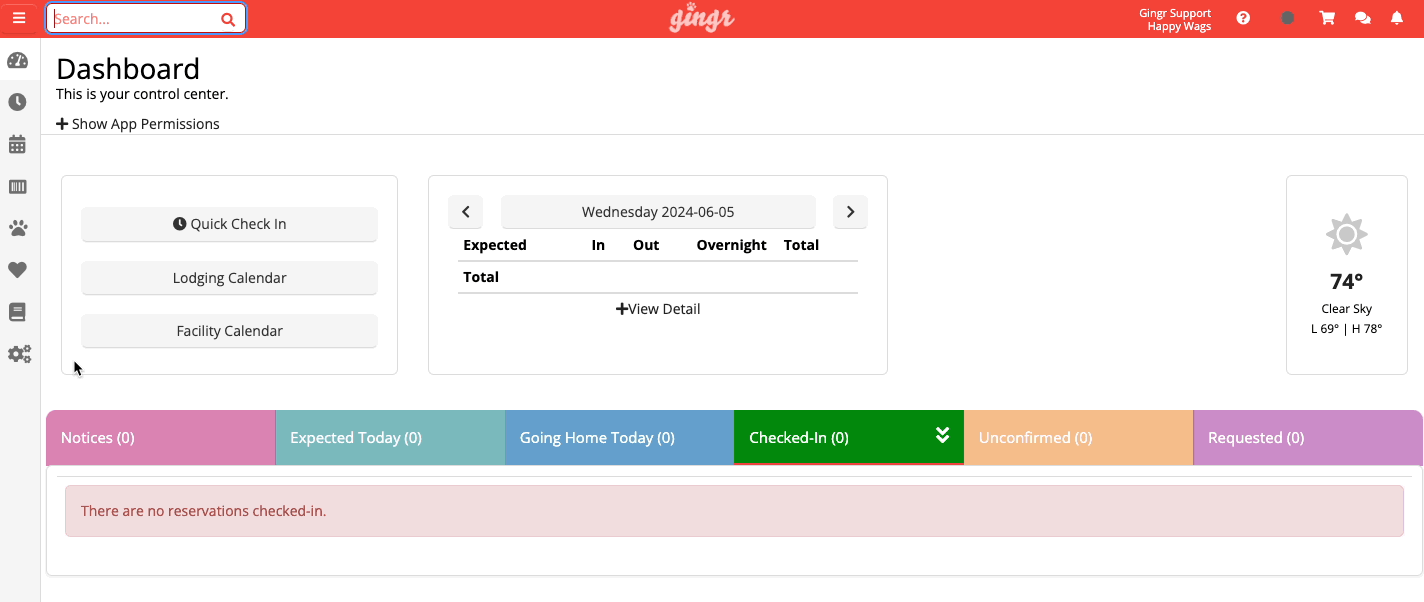The height and width of the screenshot is (602, 1424).
Task: Open the clock icon in sidebar
Action: click(x=17, y=102)
